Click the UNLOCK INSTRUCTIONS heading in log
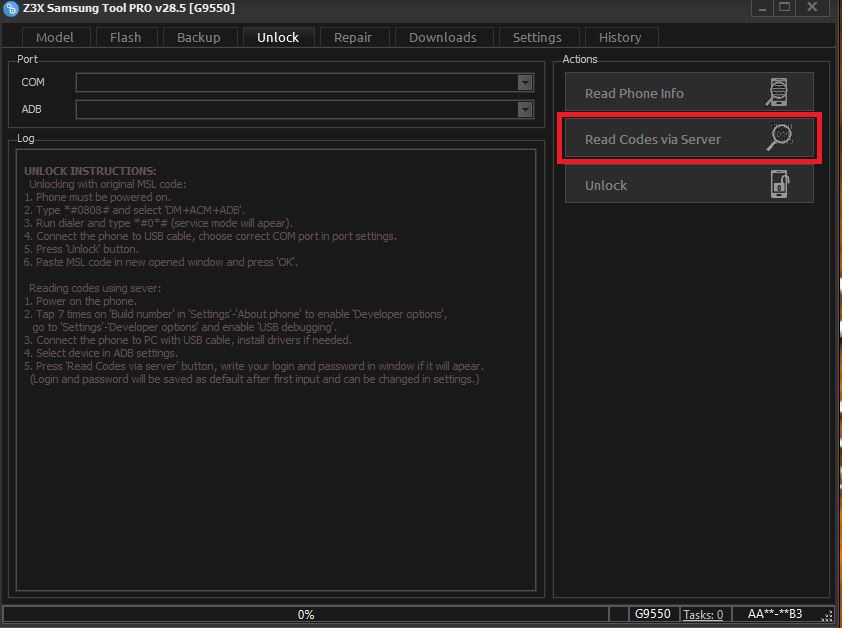 tap(90, 171)
